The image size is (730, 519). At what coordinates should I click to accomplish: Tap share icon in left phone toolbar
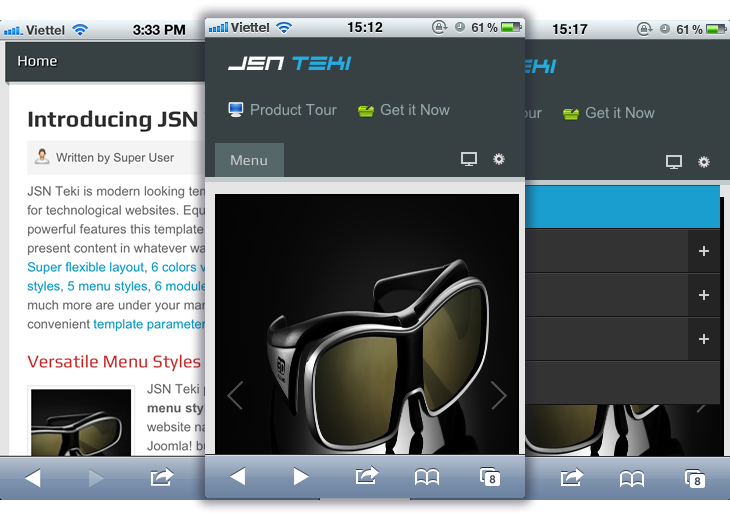(162, 478)
